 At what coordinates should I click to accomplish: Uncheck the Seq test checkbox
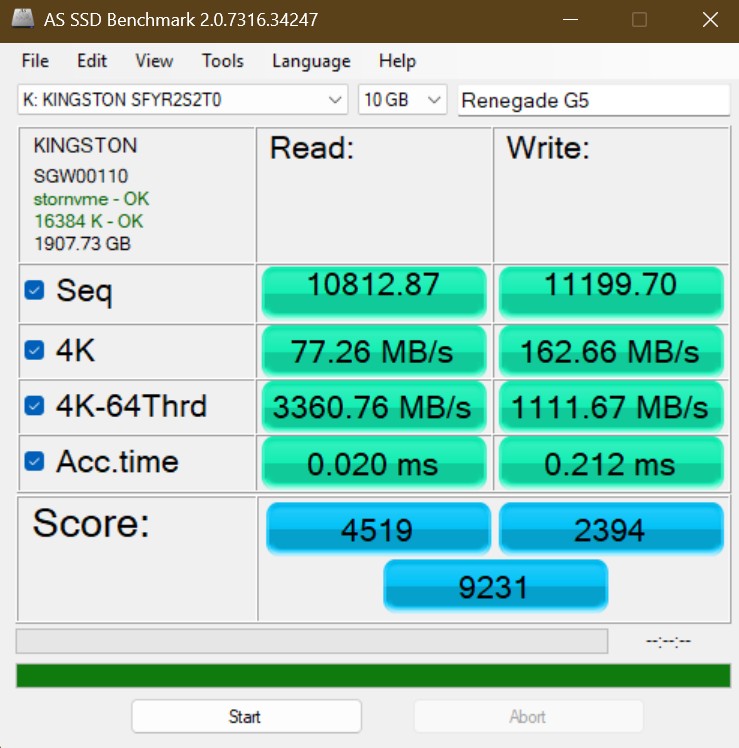(x=34, y=290)
